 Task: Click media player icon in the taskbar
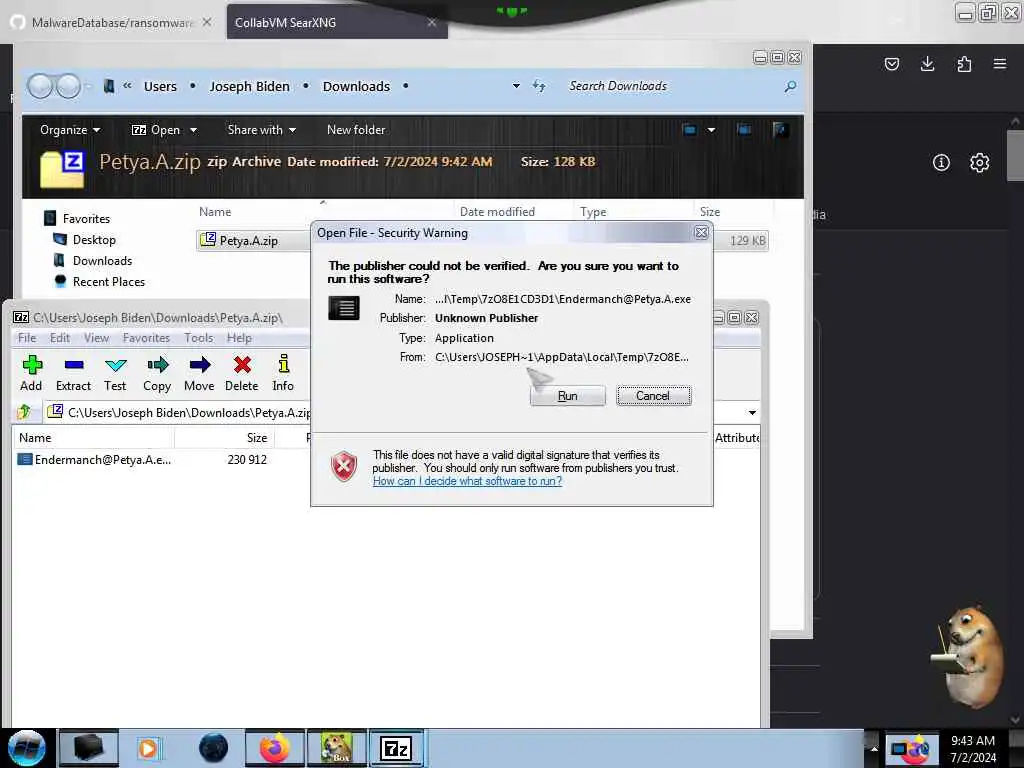148,748
